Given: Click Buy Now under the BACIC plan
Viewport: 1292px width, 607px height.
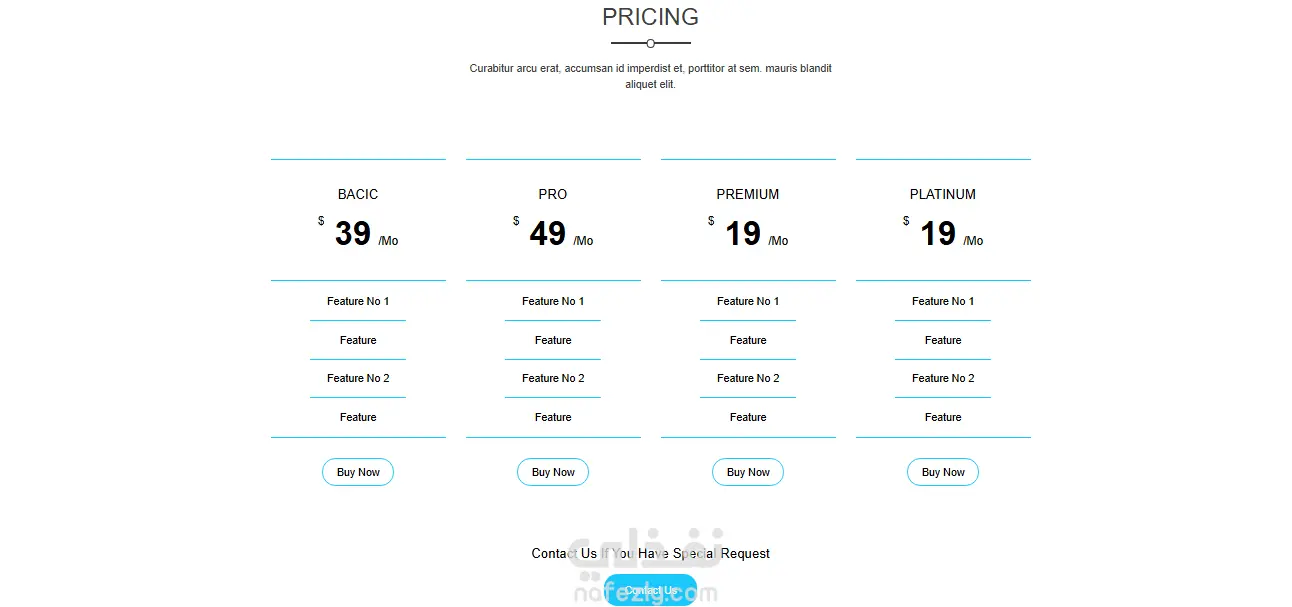Looking at the screenshot, I should pyautogui.click(x=358, y=472).
